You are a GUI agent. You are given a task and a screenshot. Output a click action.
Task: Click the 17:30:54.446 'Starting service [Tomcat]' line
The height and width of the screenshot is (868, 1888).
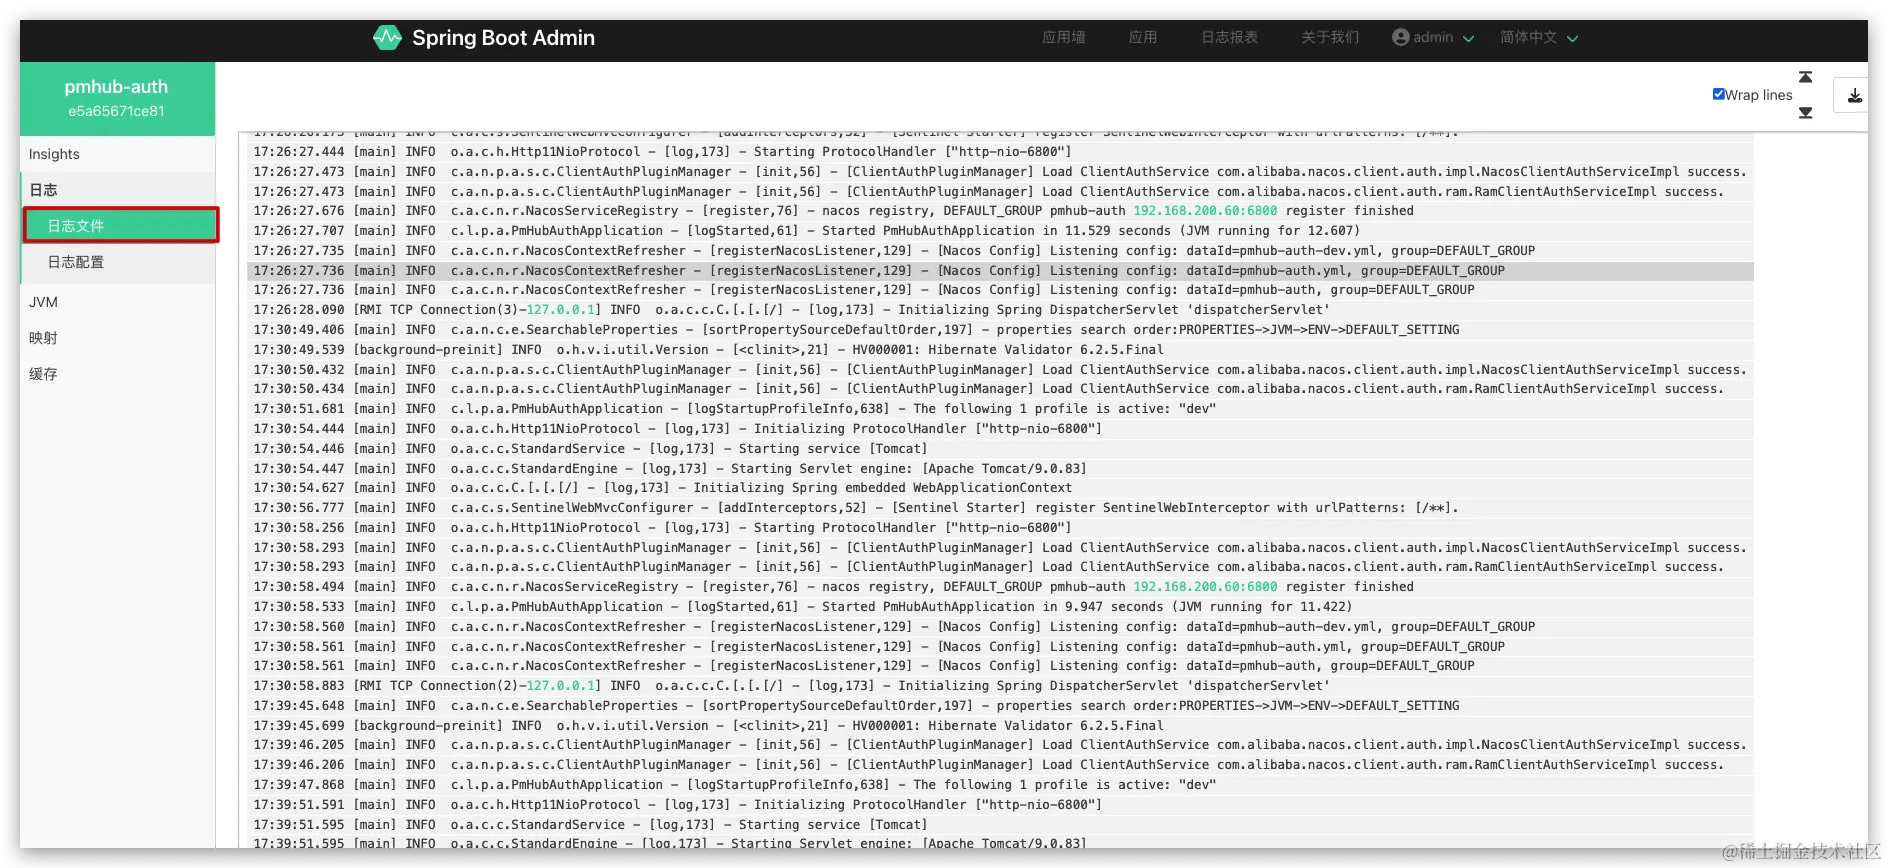(1000, 449)
